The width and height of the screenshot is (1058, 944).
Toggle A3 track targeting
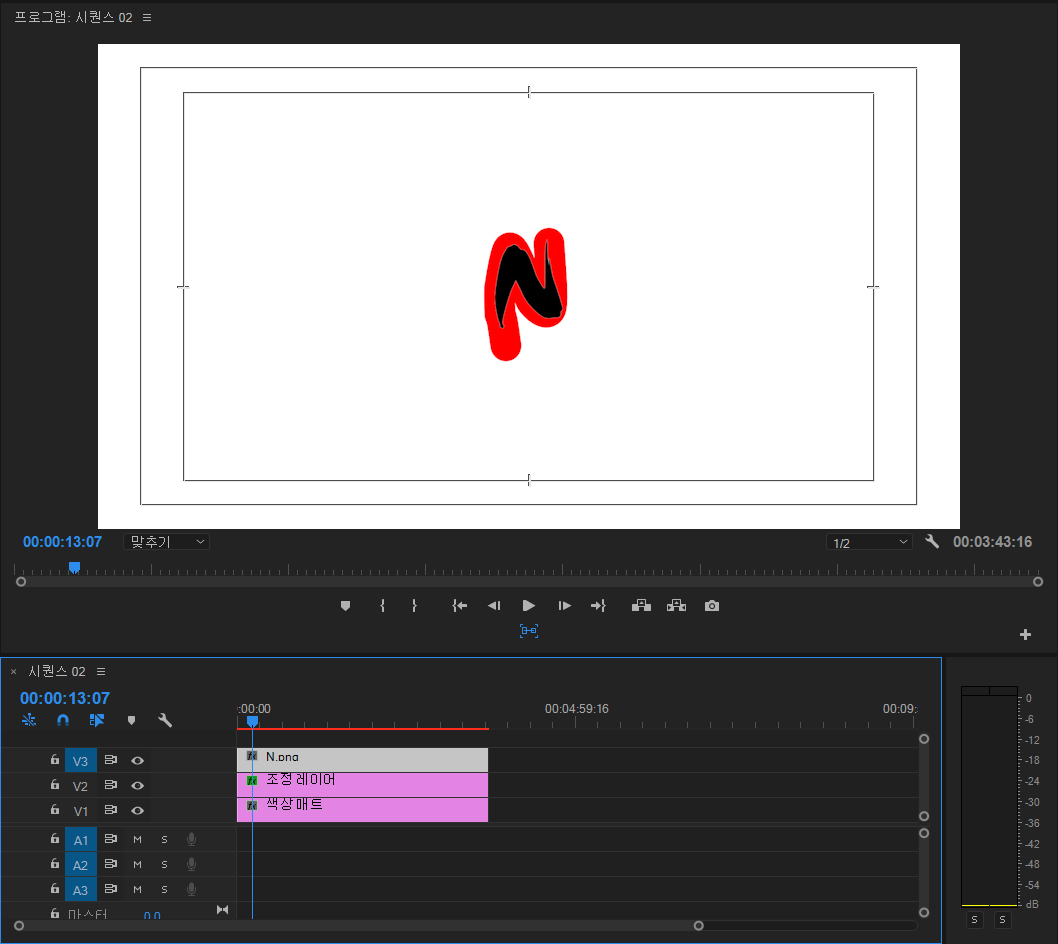click(80, 889)
